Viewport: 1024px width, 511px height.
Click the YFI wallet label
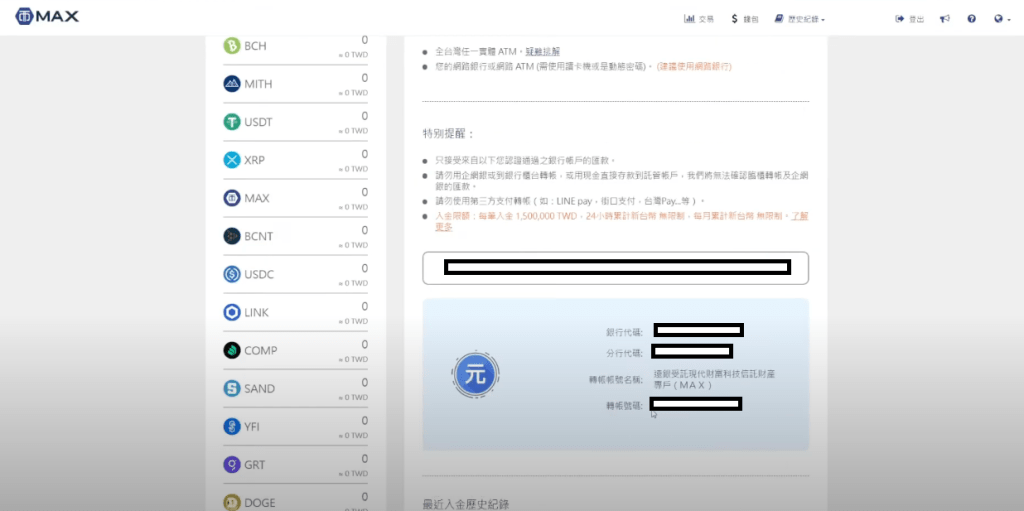click(x=252, y=427)
